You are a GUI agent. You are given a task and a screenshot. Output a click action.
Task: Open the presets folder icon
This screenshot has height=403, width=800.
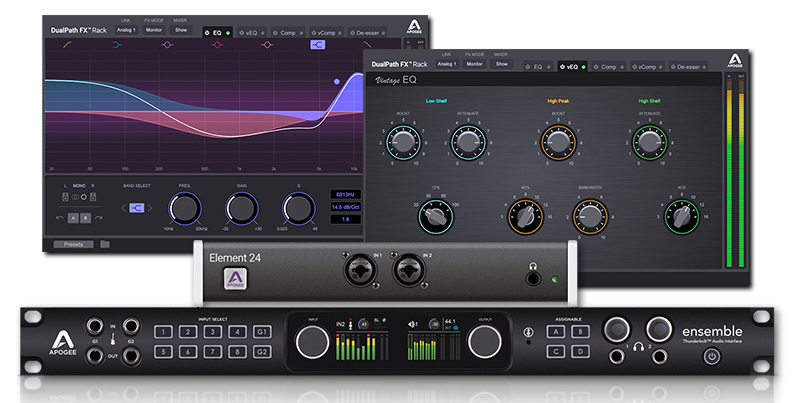105,244
